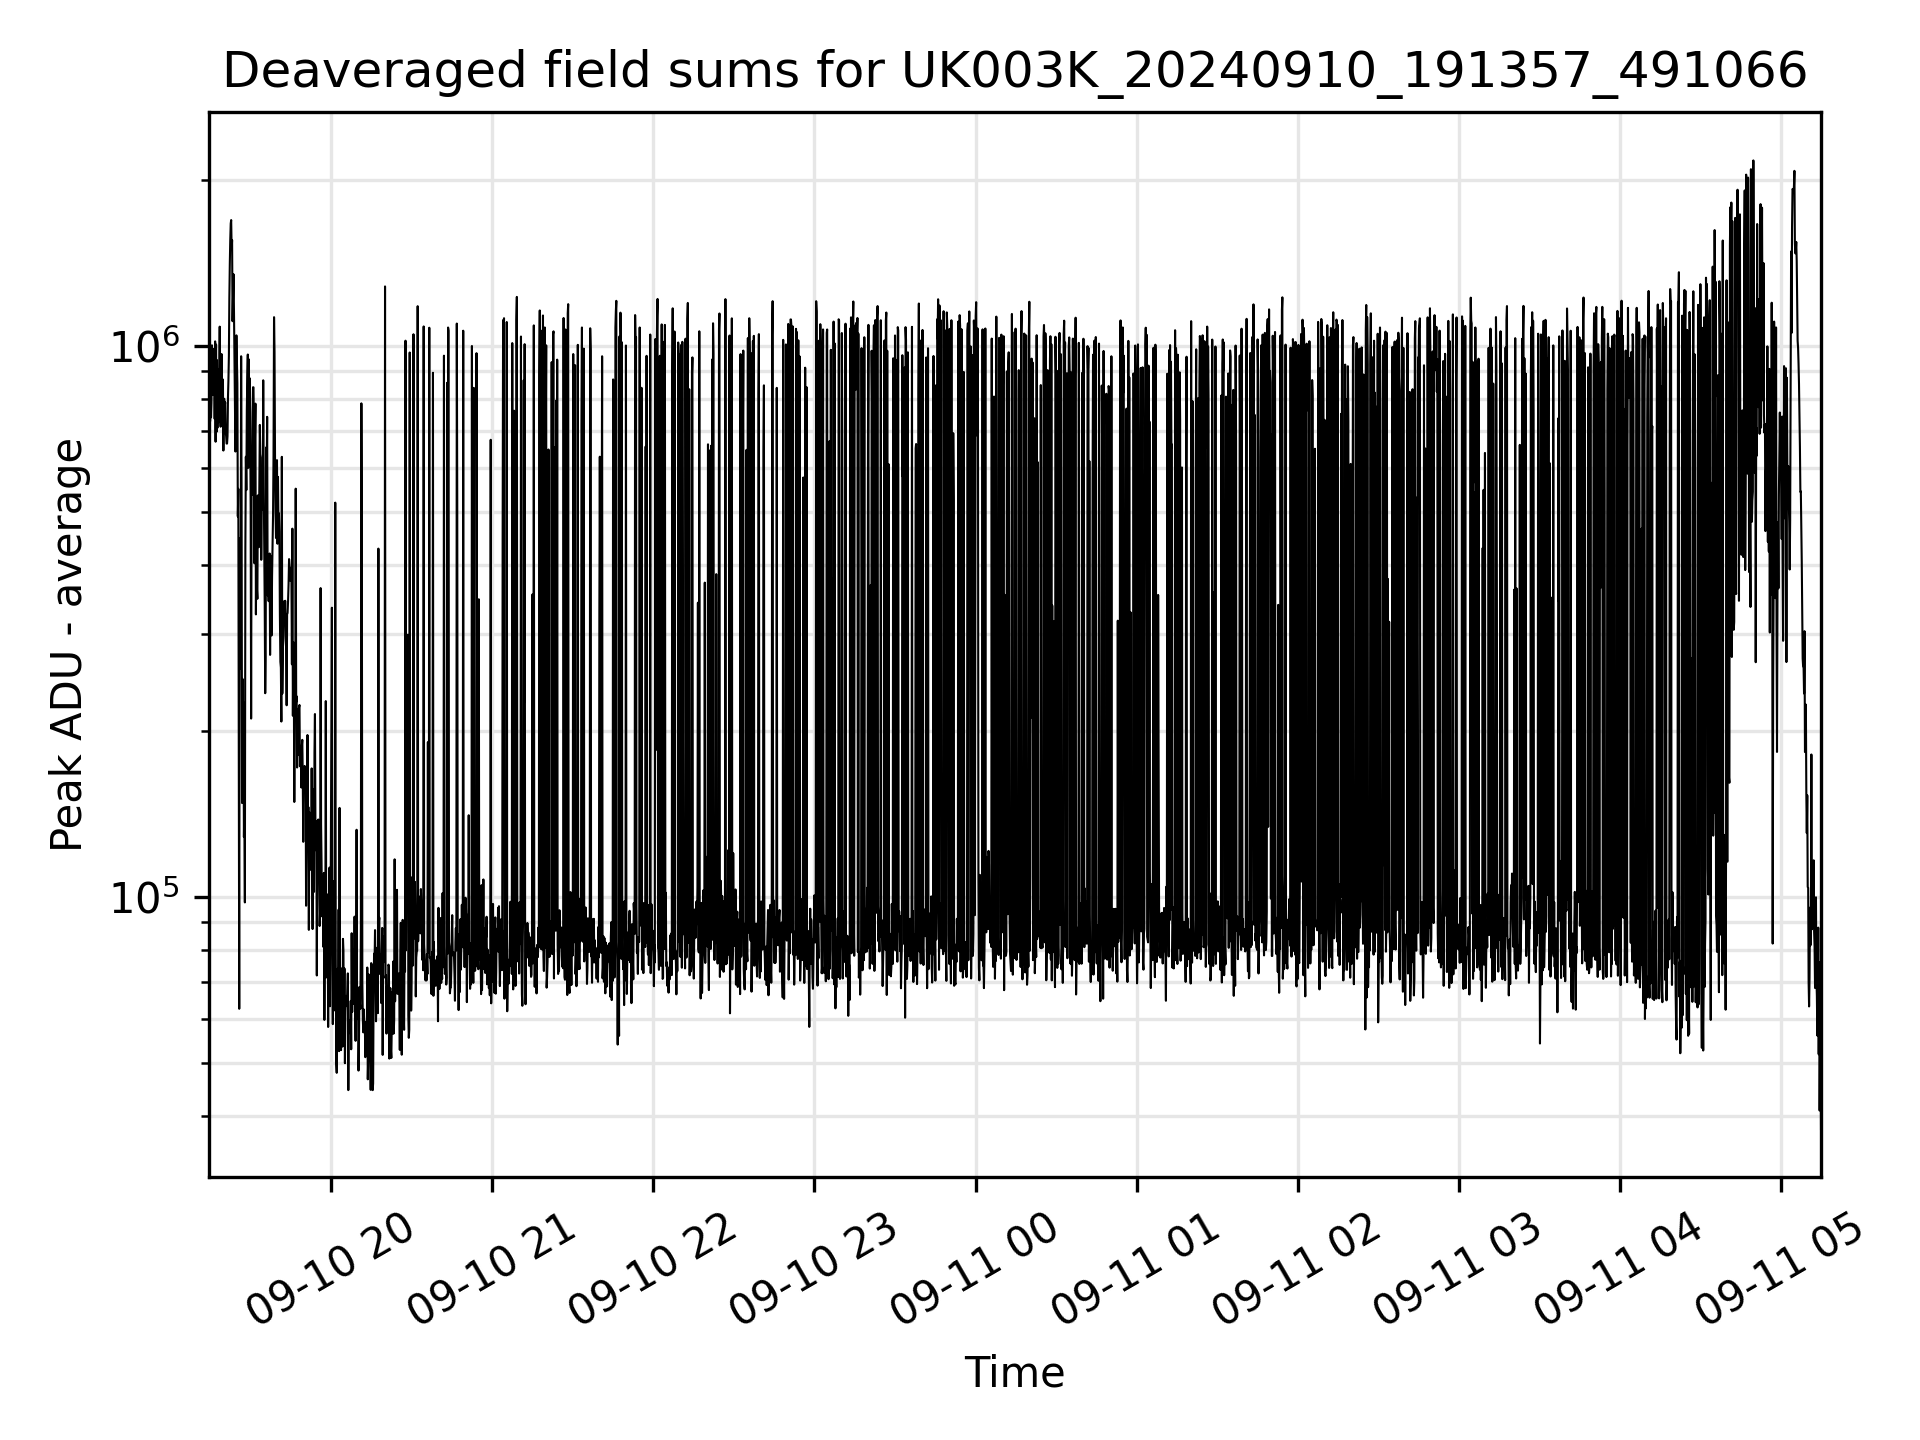Click the x tick label '09-10 22'
The height and width of the screenshot is (1440, 1920).
(x=652, y=1270)
